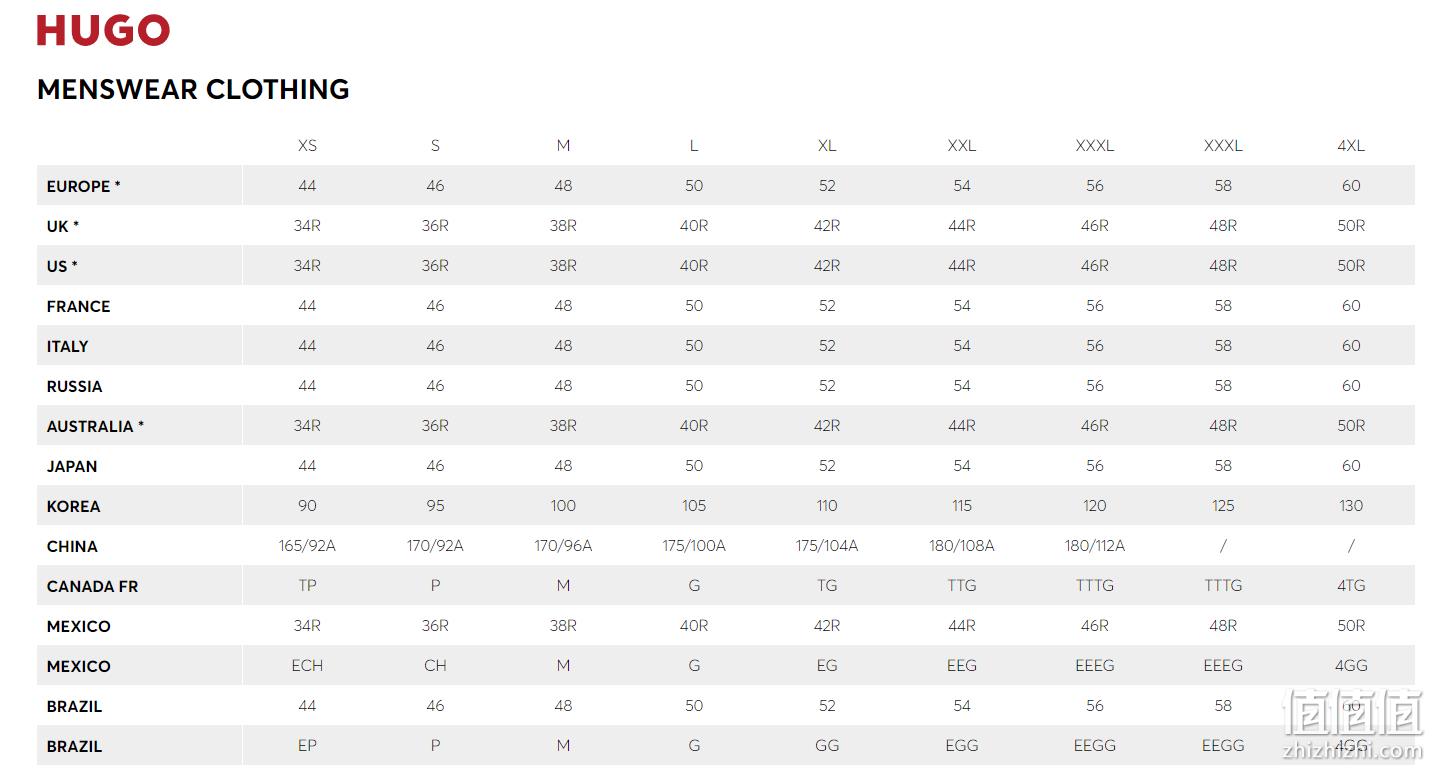Screen dimensions: 1432x768
Task: Click Korea size 130 cell
Action: 1351,506
